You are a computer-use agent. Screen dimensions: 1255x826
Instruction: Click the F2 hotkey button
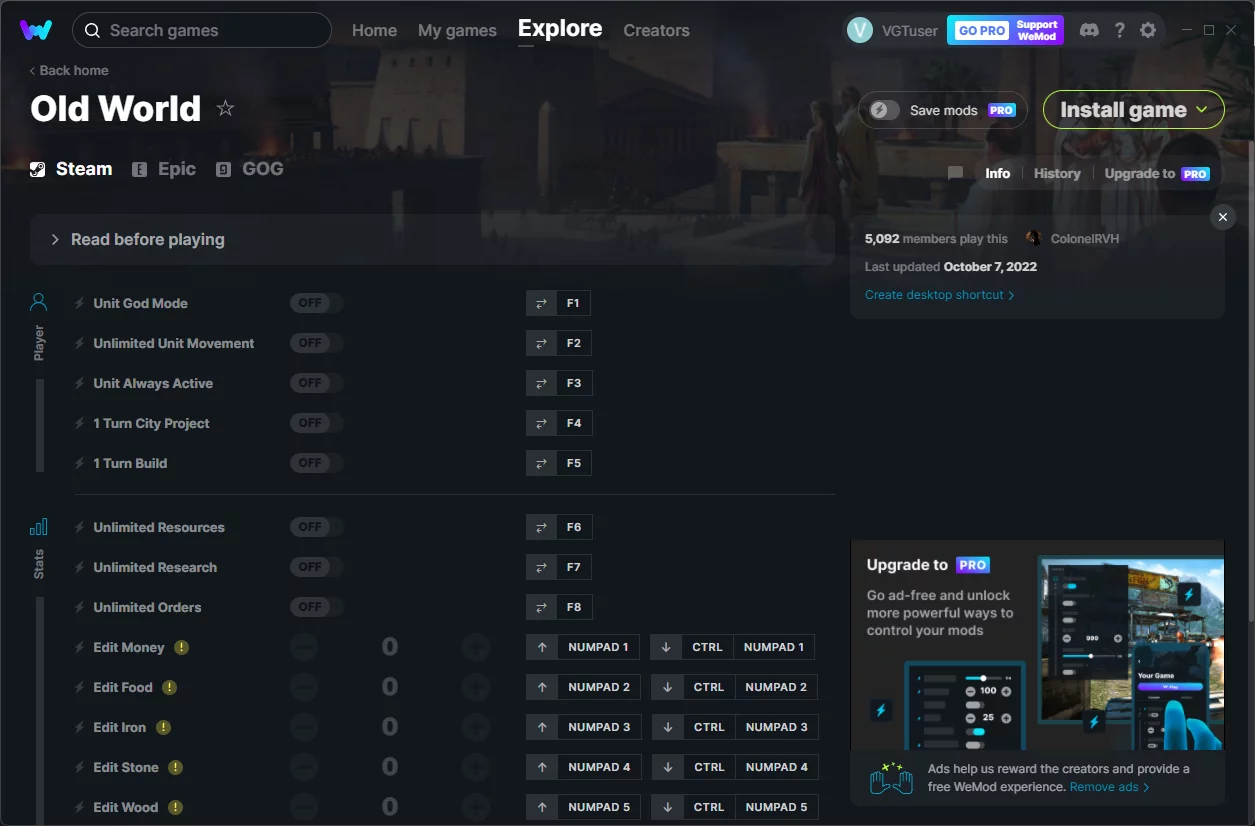[x=574, y=343]
